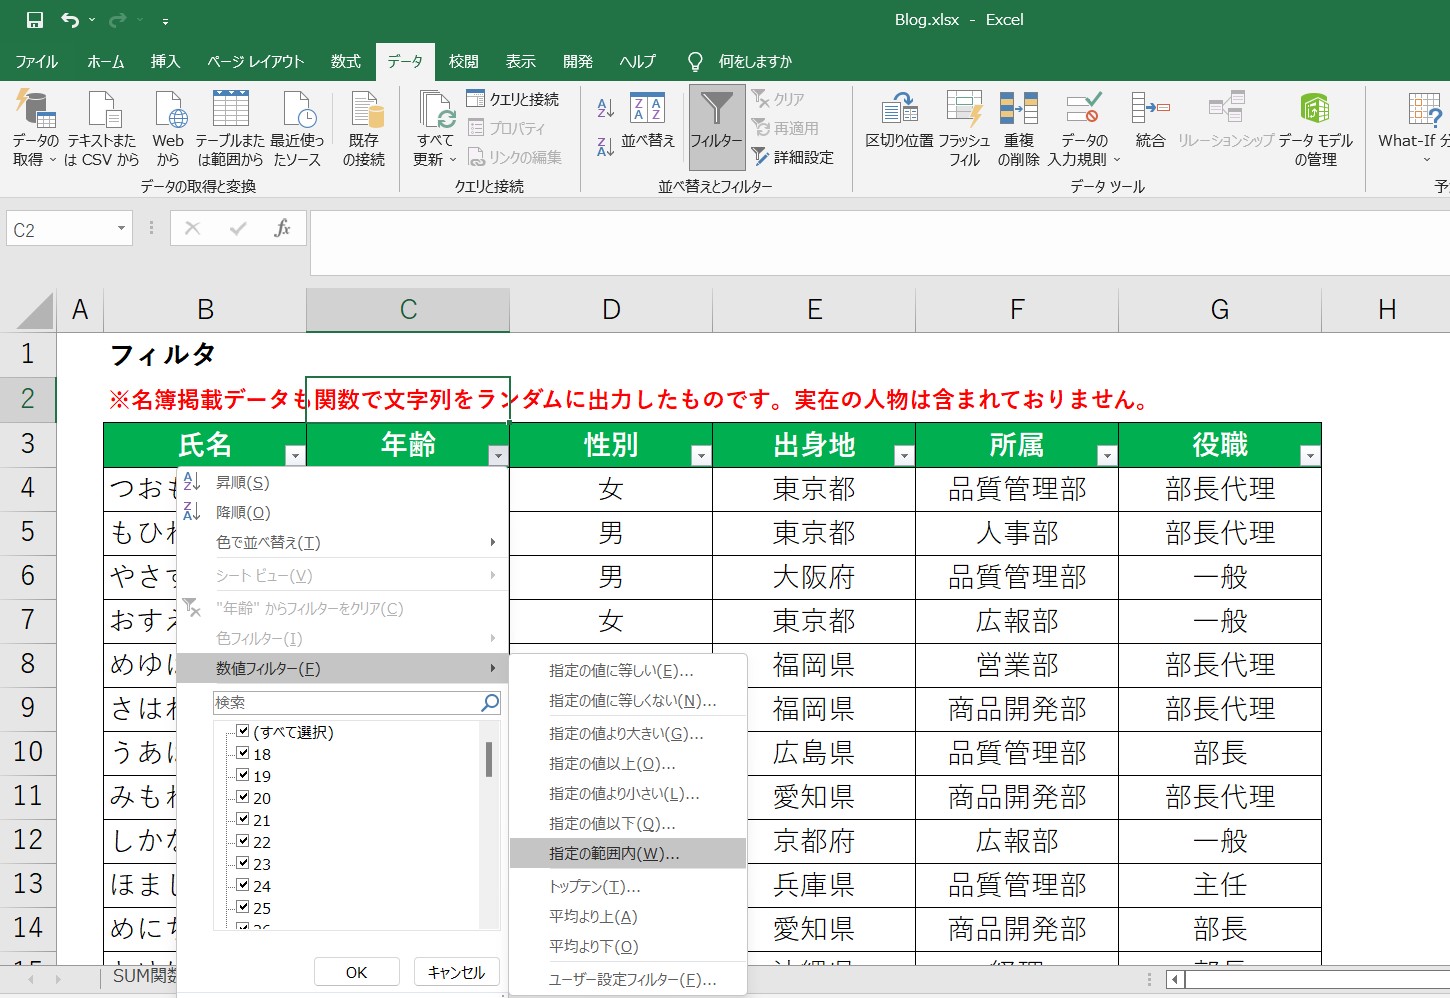Uncheck the 24 age checkbox

pos(243,885)
